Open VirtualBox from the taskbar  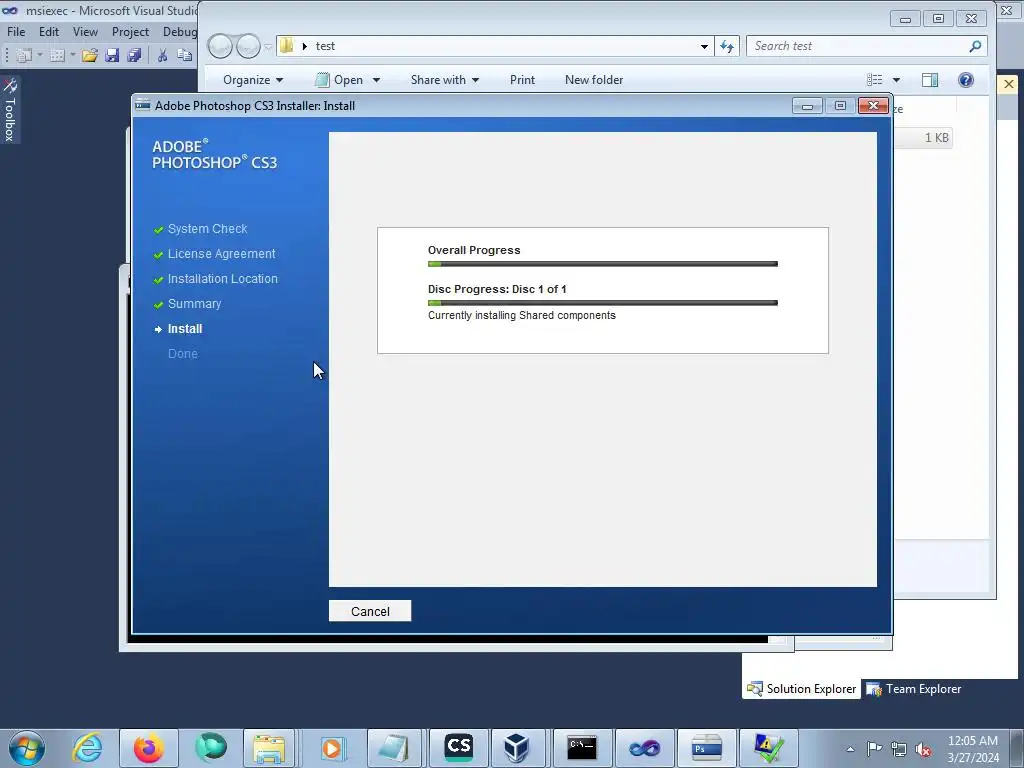(516, 748)
